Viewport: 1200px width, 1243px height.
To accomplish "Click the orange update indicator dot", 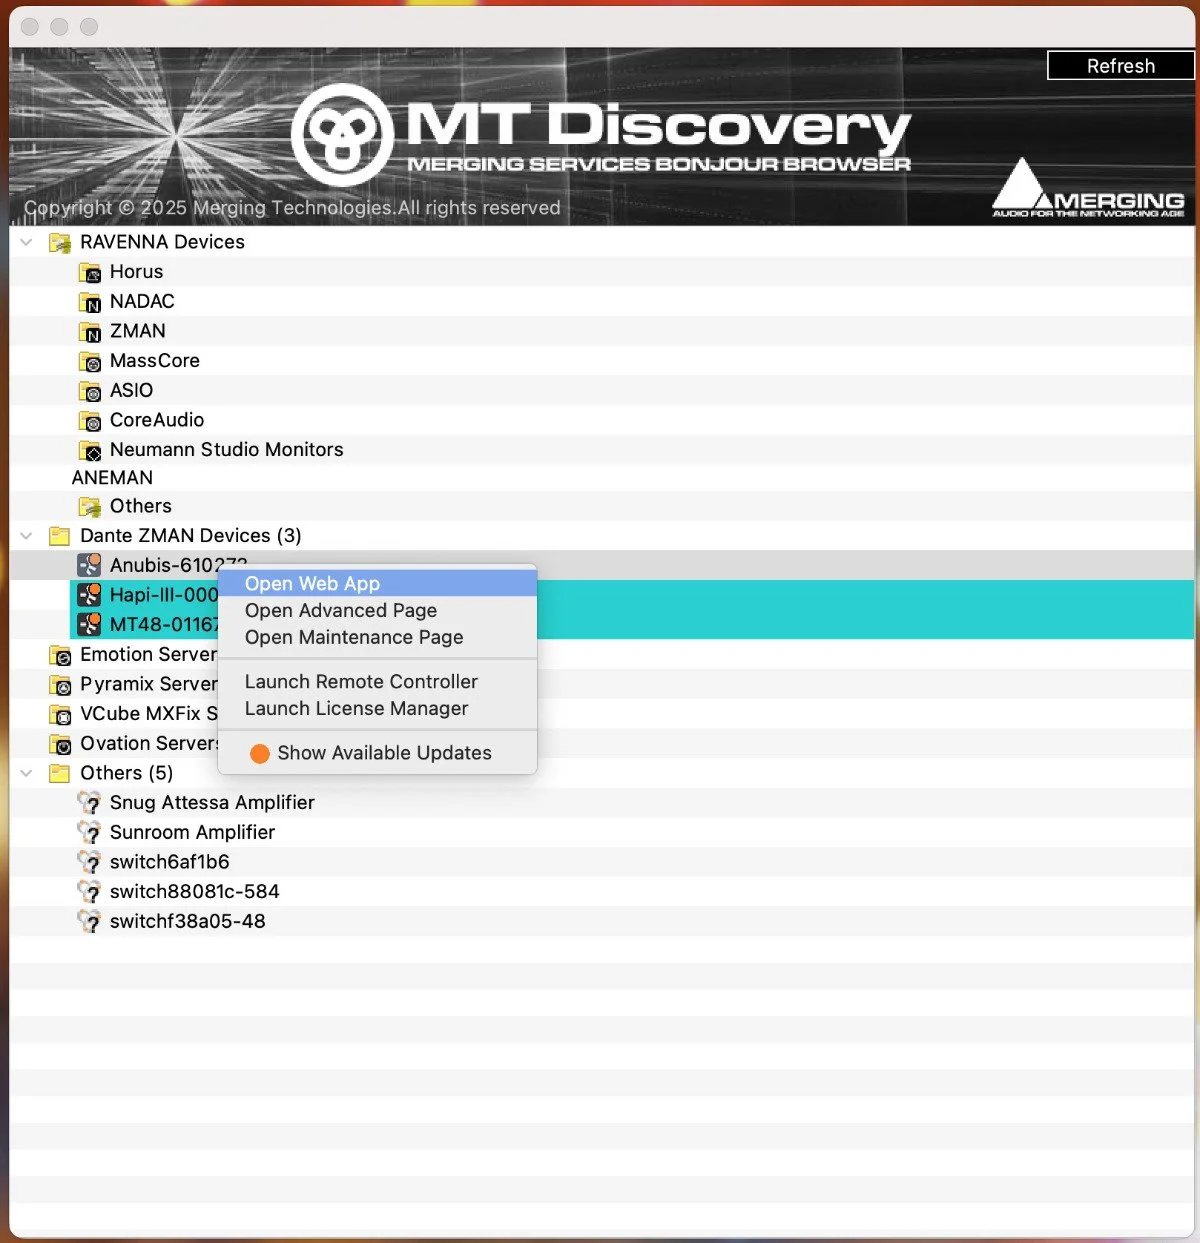I will click(x=260, y=754).
